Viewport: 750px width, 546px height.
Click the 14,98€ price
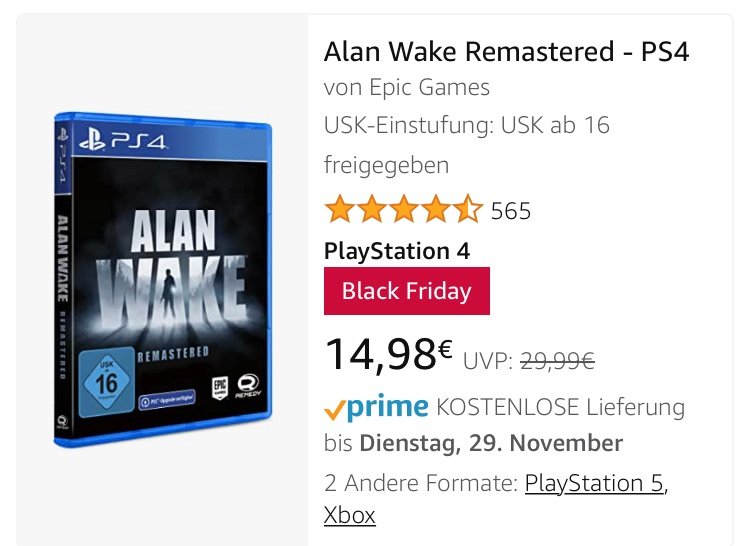coord(388,354)
